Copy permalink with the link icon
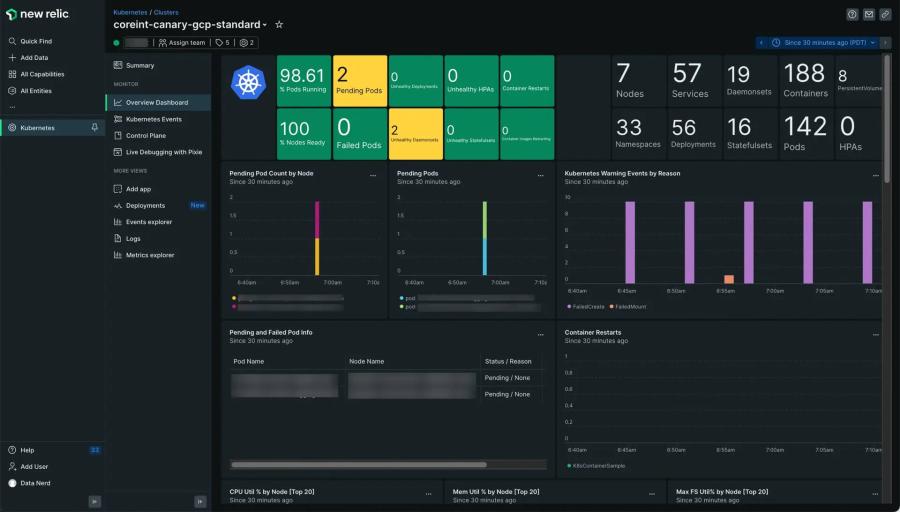This screenshot has height=512, width=900. (886, 14)
